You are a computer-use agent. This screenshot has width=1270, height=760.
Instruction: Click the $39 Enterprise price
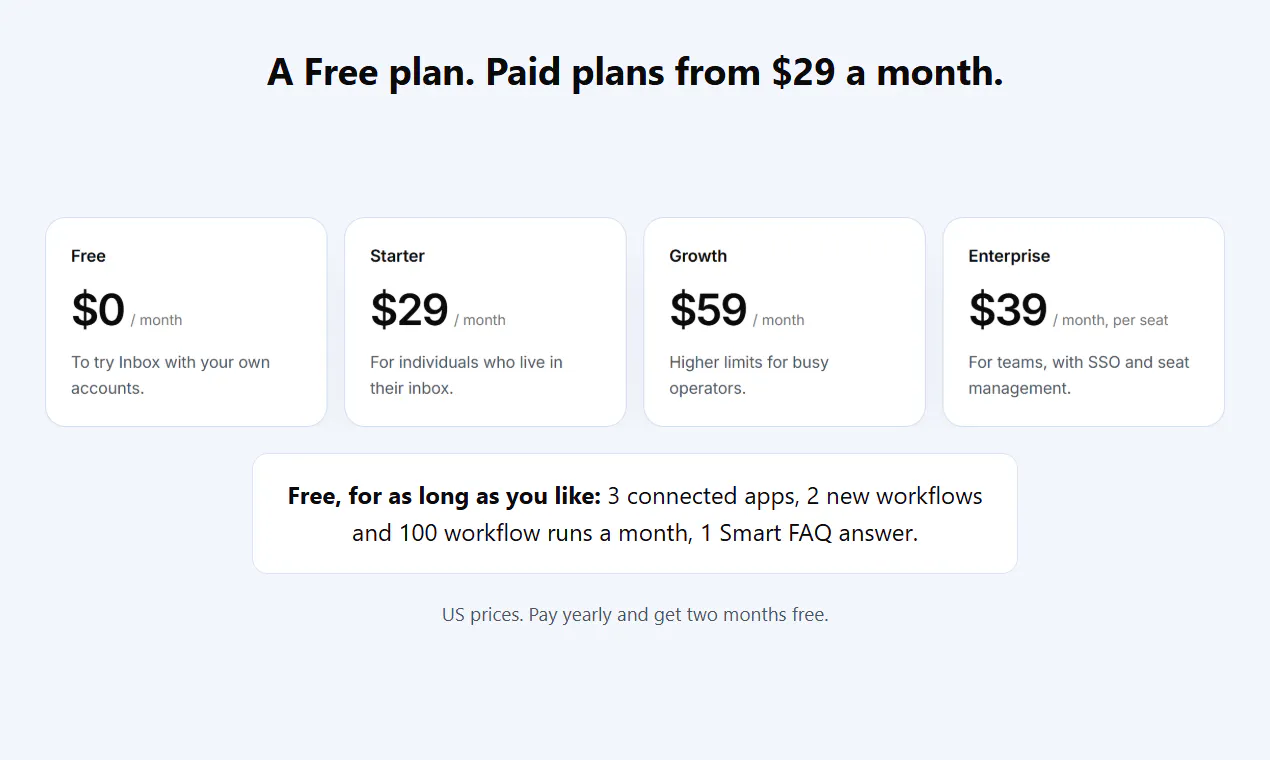[x=1008, y=310]
